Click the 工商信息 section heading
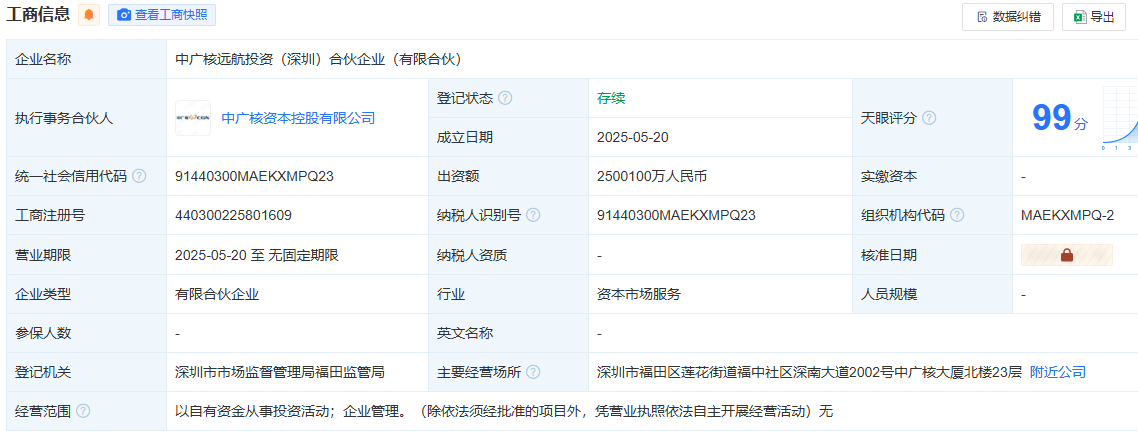The image size is (1138, 437). click(38, 15)
